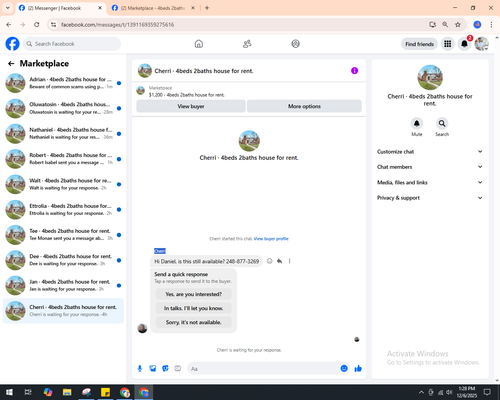This screenshot has width=500, height=400.
Task: Choose a GIF icon in composer
Action: coord(178,368)
